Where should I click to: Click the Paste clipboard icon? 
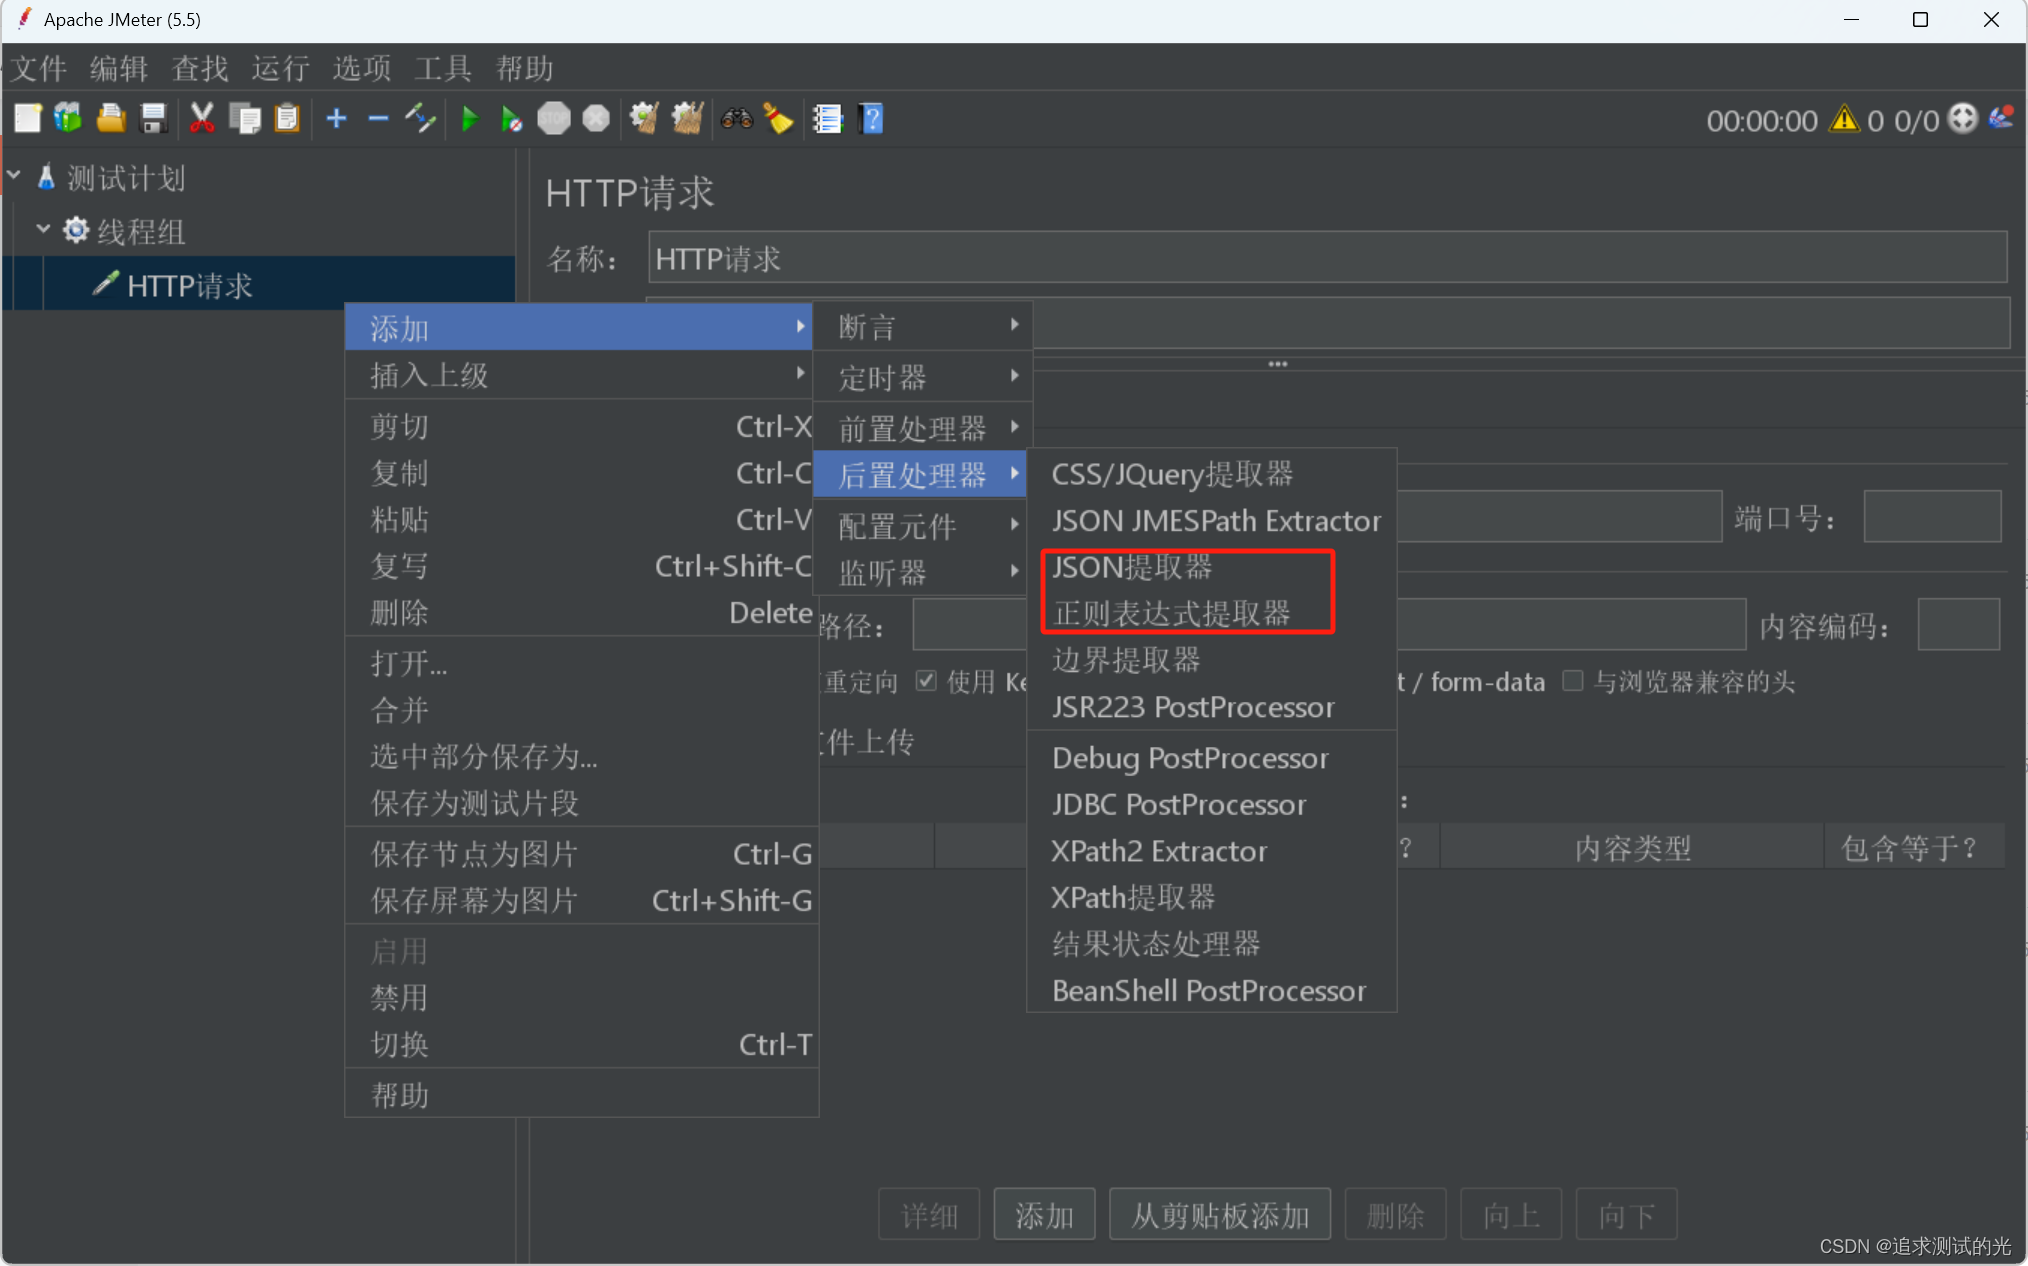click(x=287, y=119)
